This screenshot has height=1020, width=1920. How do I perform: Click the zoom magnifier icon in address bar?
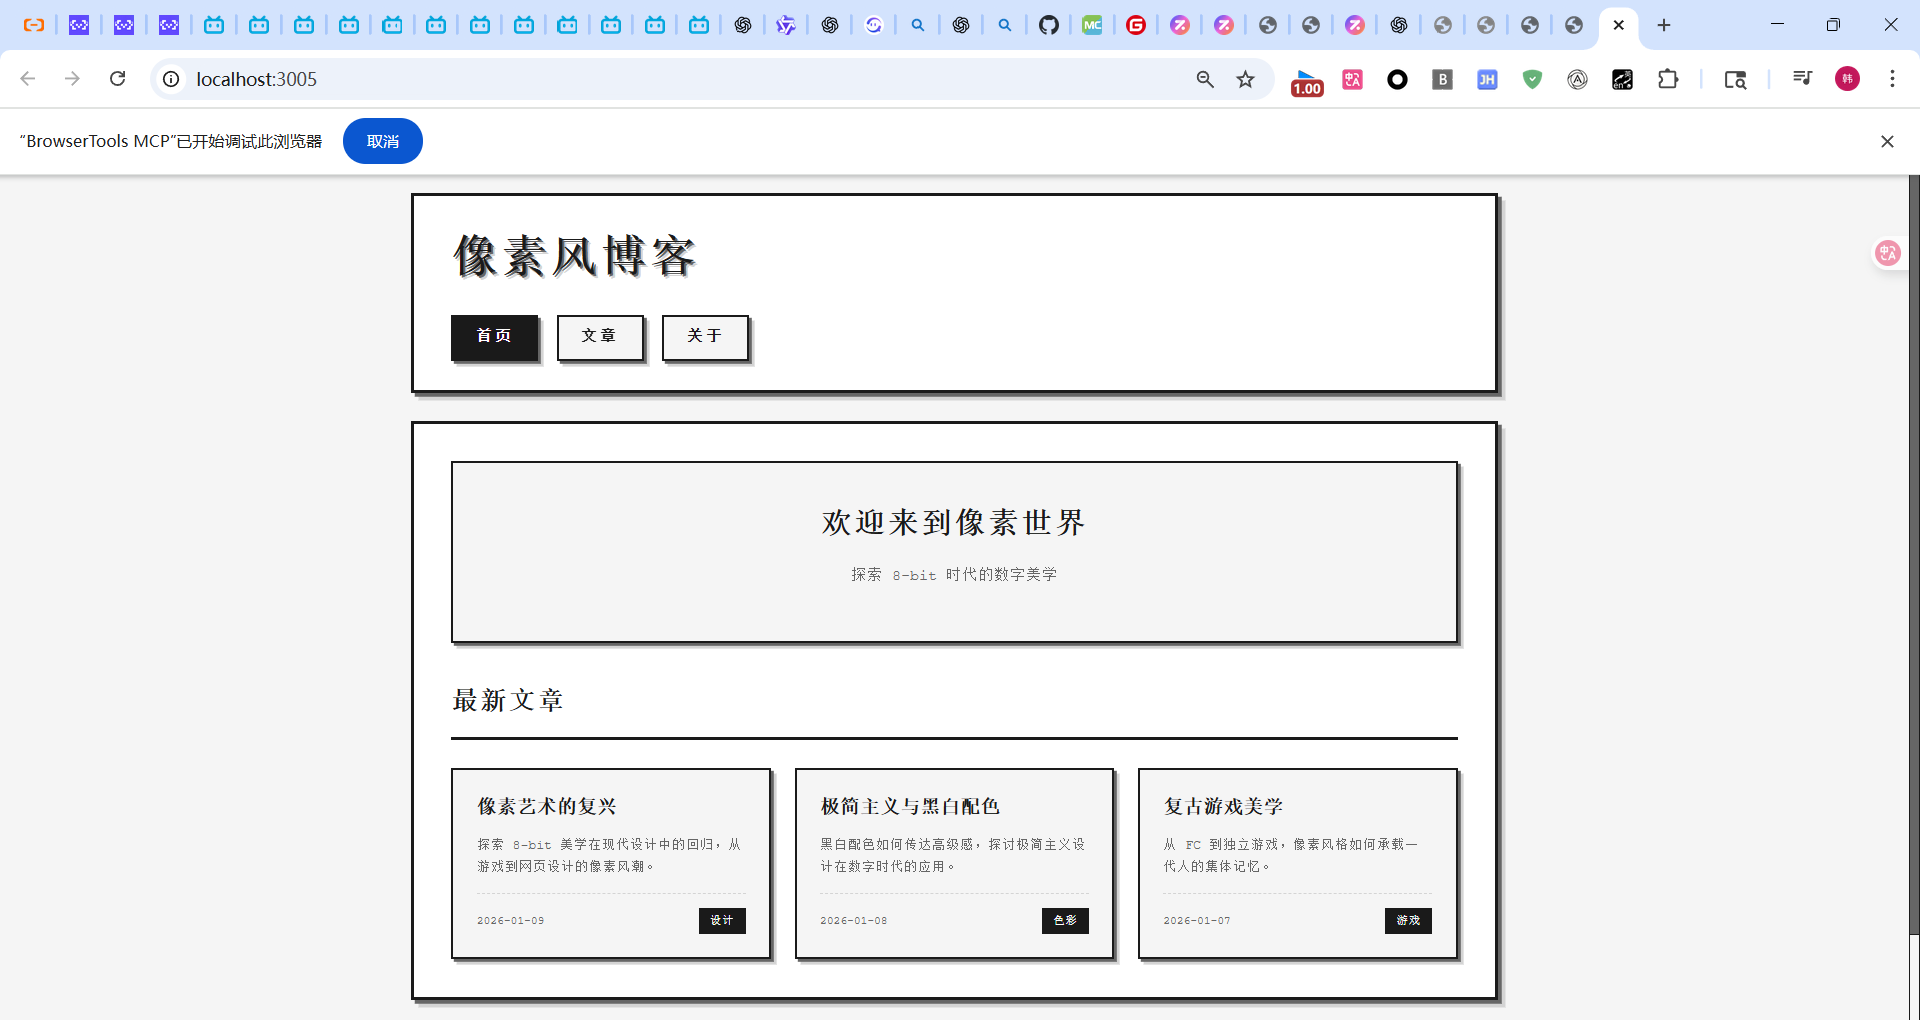pyautogui.click(x=1205, y=79)
